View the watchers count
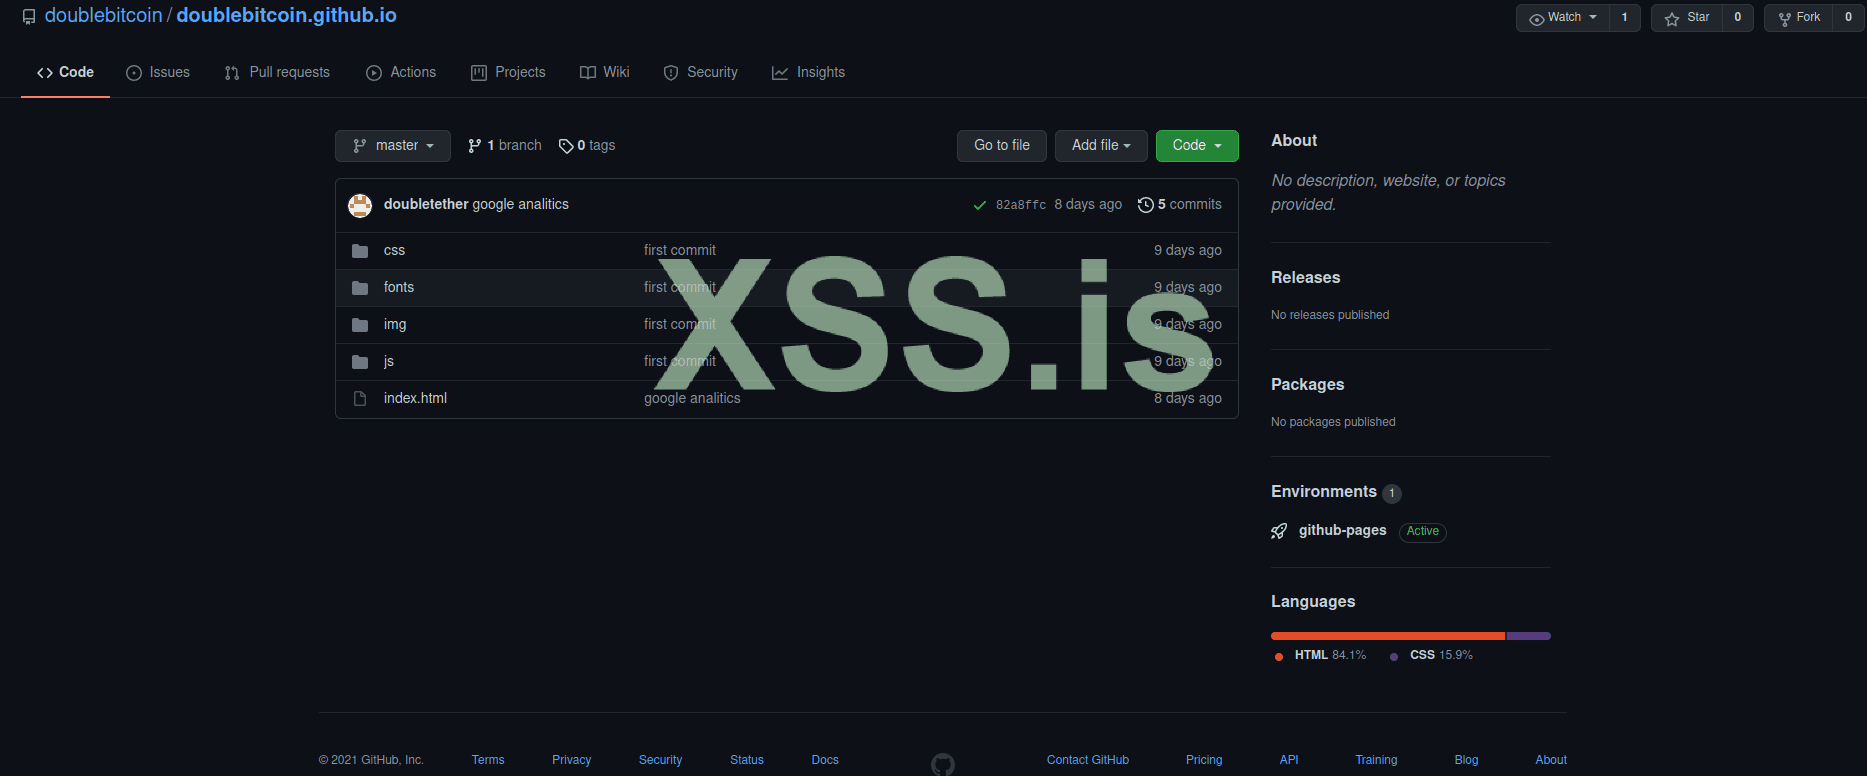Screen dimensions: 1867x776 tap(1625, 17)
